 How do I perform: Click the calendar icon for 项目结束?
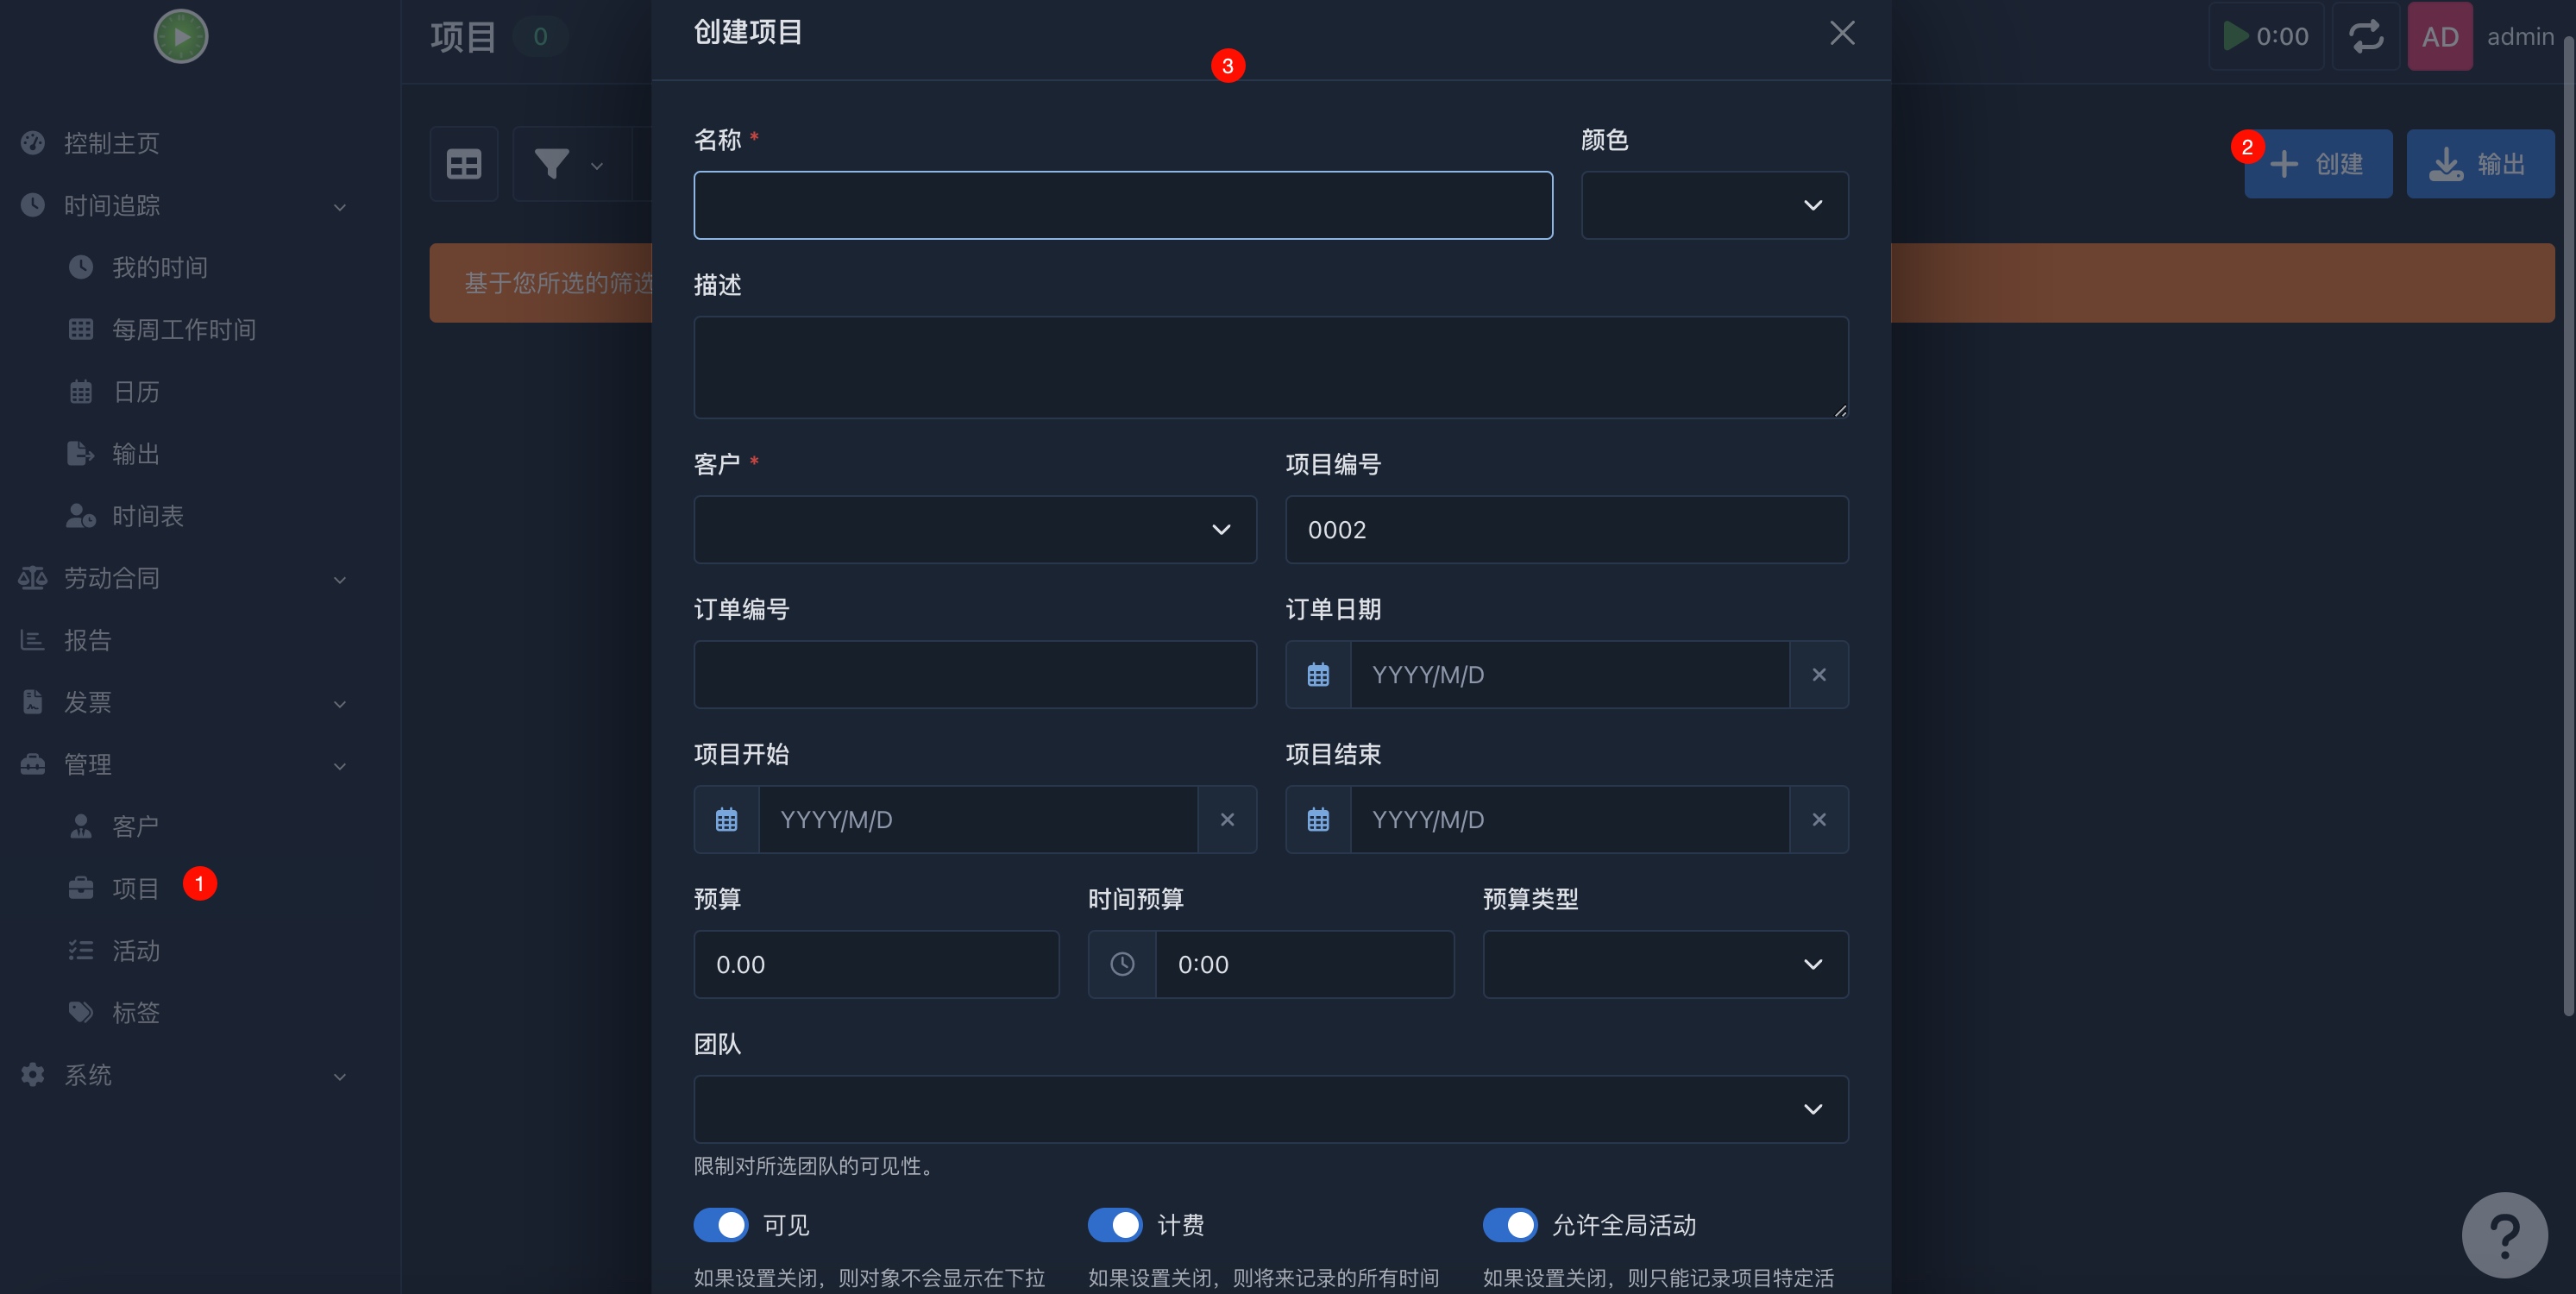pyautogui.click(x=1318, y=820)
